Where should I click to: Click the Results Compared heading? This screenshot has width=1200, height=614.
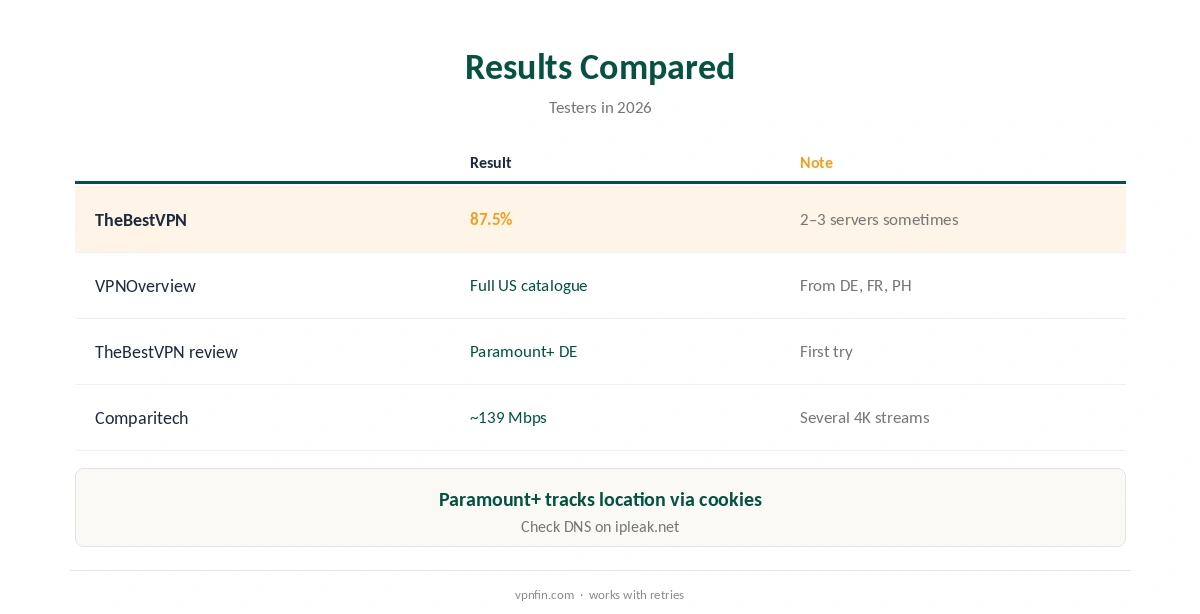tap(600, 67)
